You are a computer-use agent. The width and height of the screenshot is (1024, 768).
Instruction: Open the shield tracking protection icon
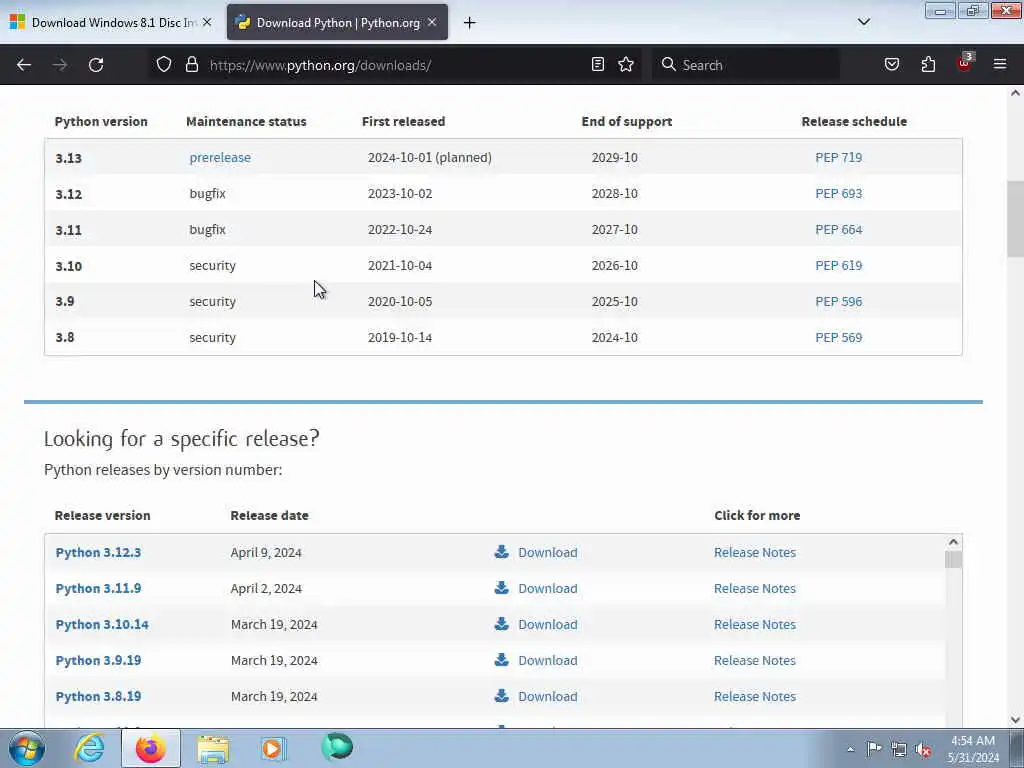164,65
